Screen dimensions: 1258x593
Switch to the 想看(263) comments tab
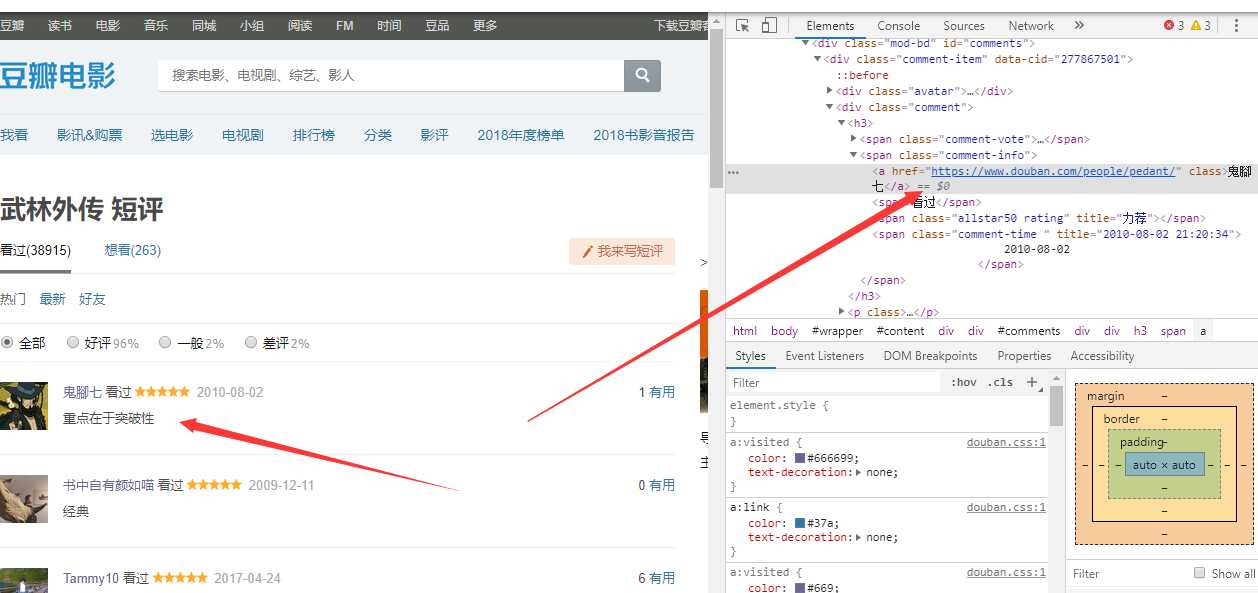(x=133, y=250)
